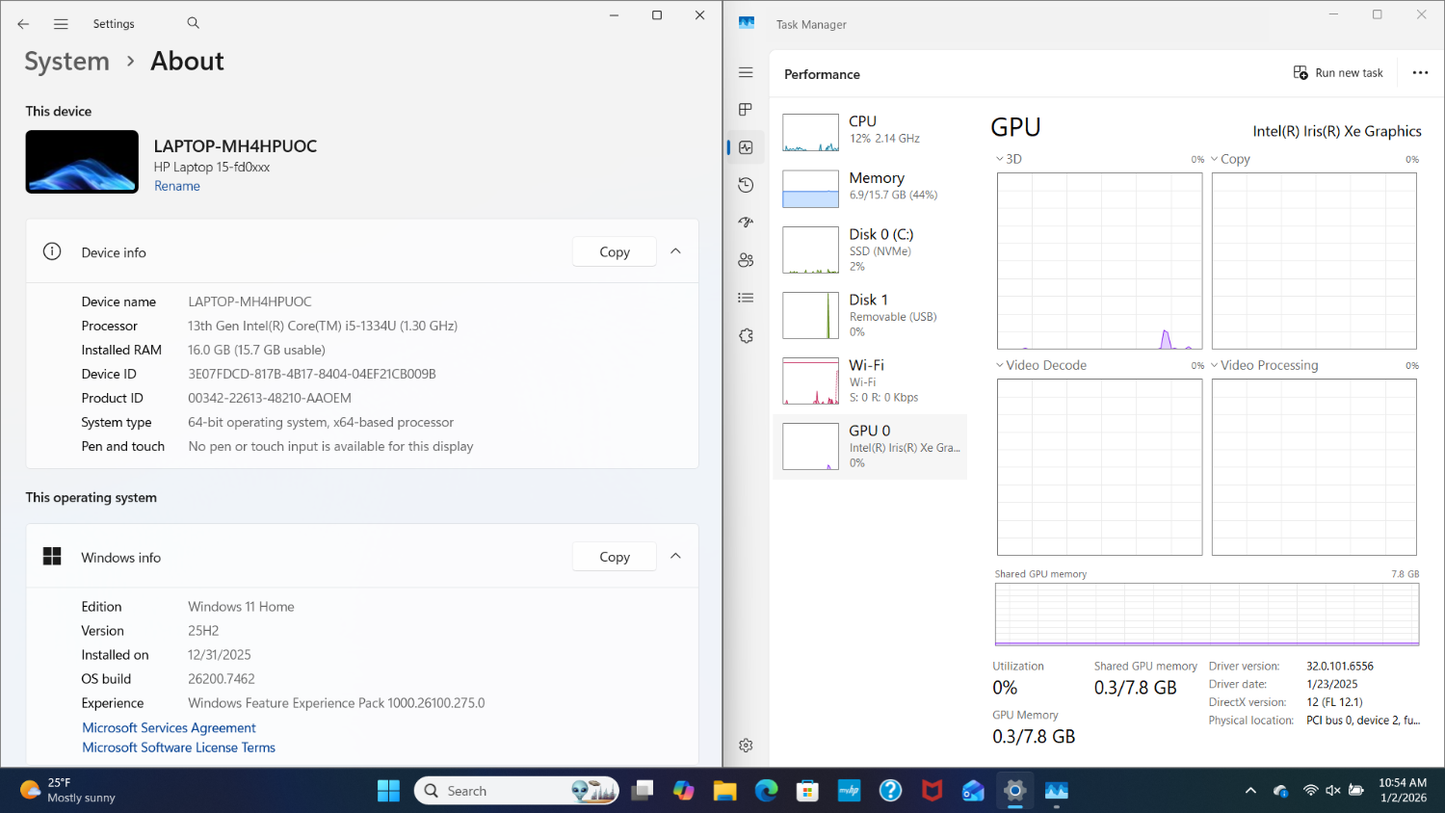Screen dimensions: 1445x813
Task: Open Users page in Task Manager sidebar
Action: tap(746, 260)
